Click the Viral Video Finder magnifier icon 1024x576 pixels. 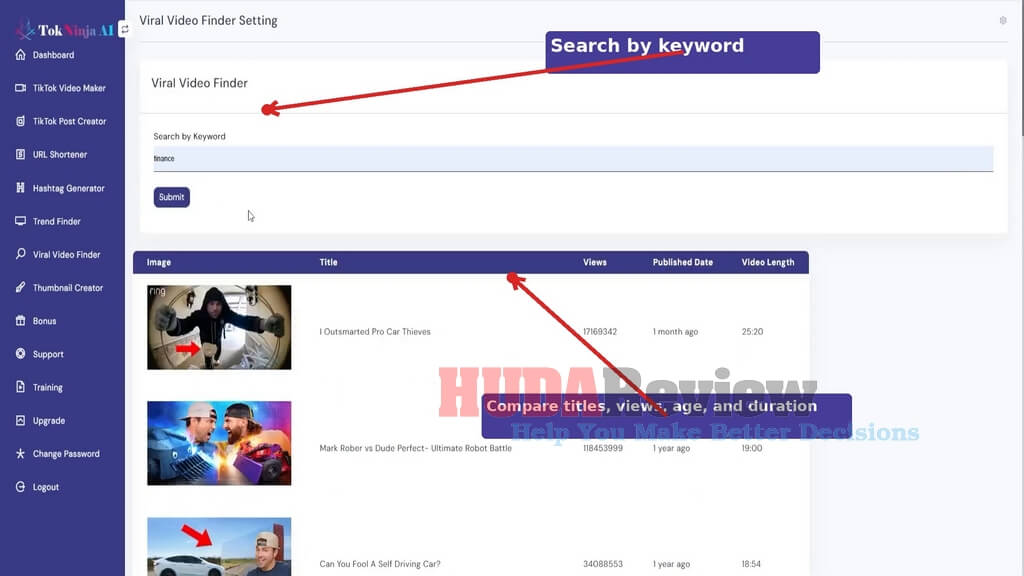click(x=20, y=254)
